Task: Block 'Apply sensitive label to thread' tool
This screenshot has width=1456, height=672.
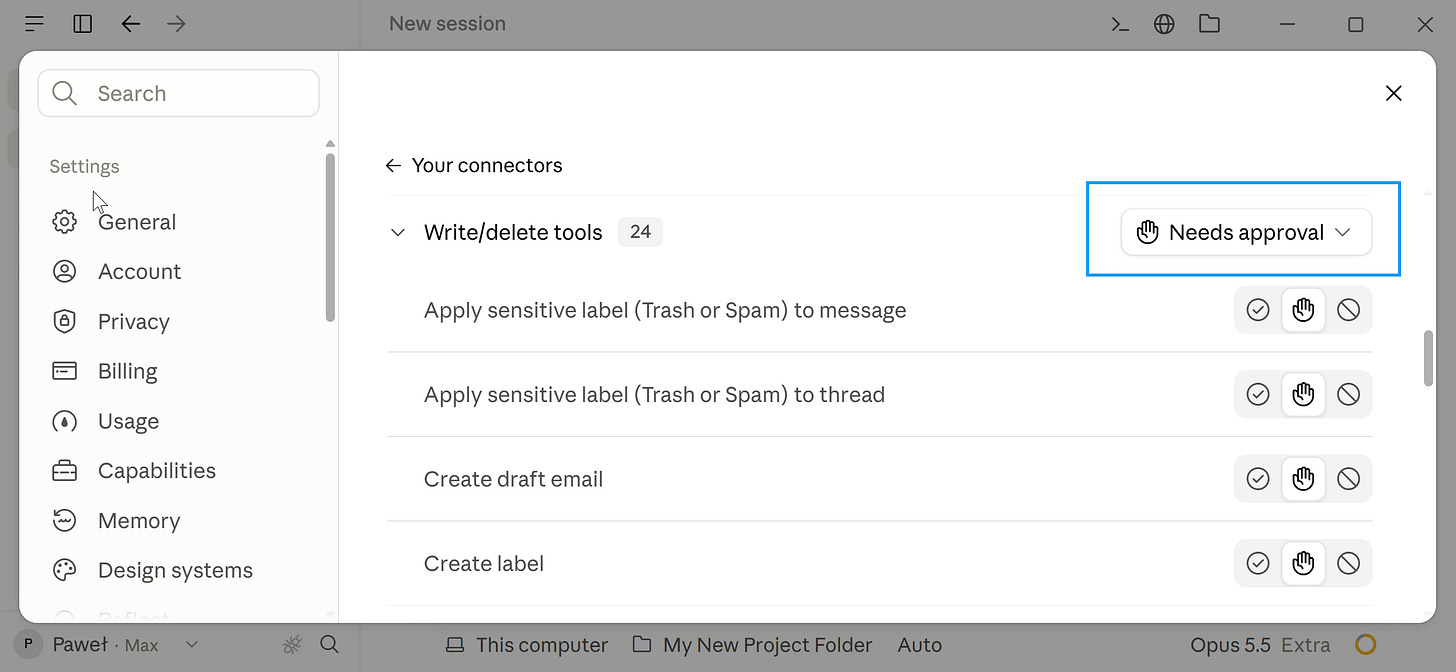Action: 1348,394
